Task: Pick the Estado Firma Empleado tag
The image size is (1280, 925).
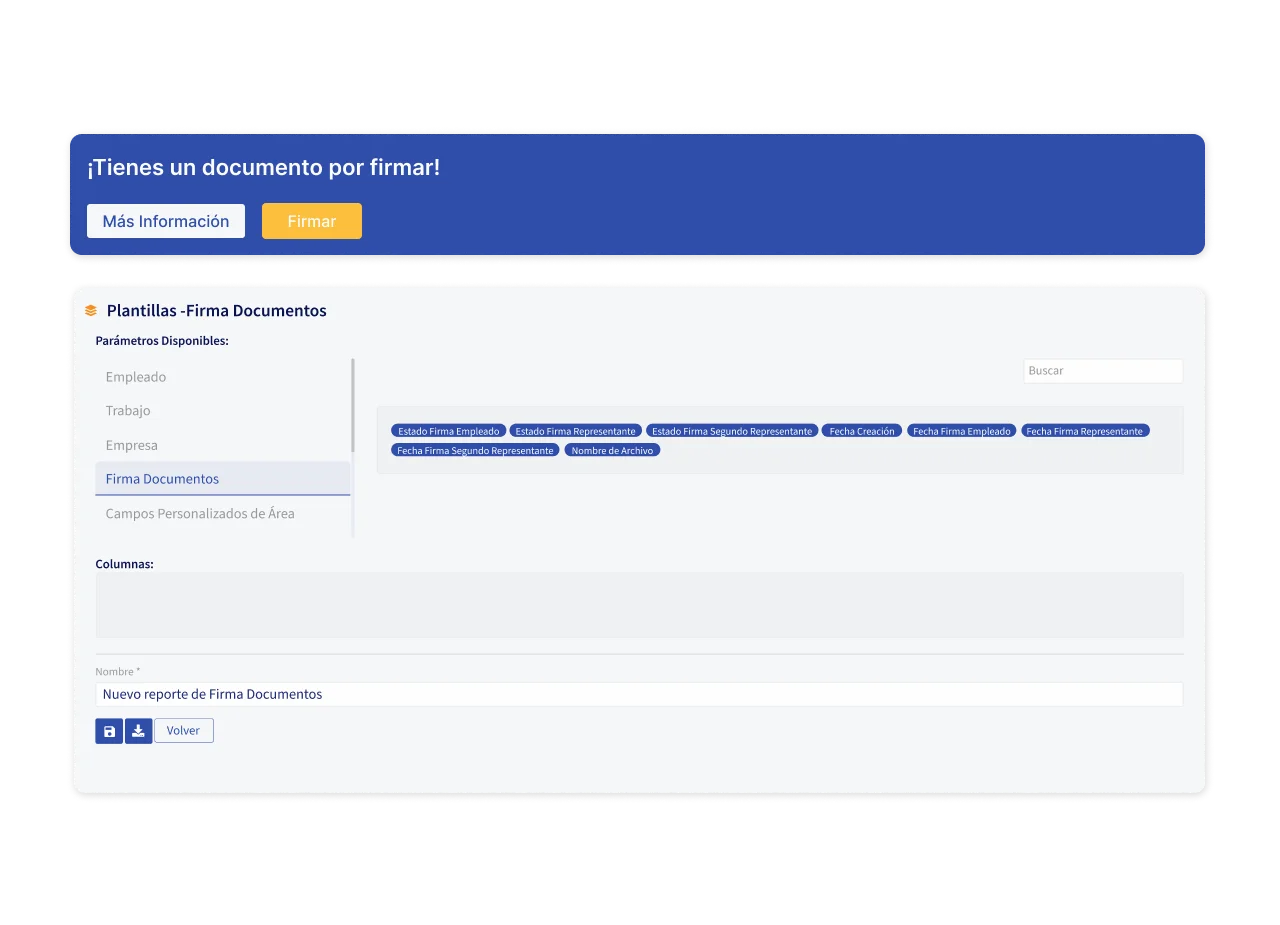Action: click(449, 431)
